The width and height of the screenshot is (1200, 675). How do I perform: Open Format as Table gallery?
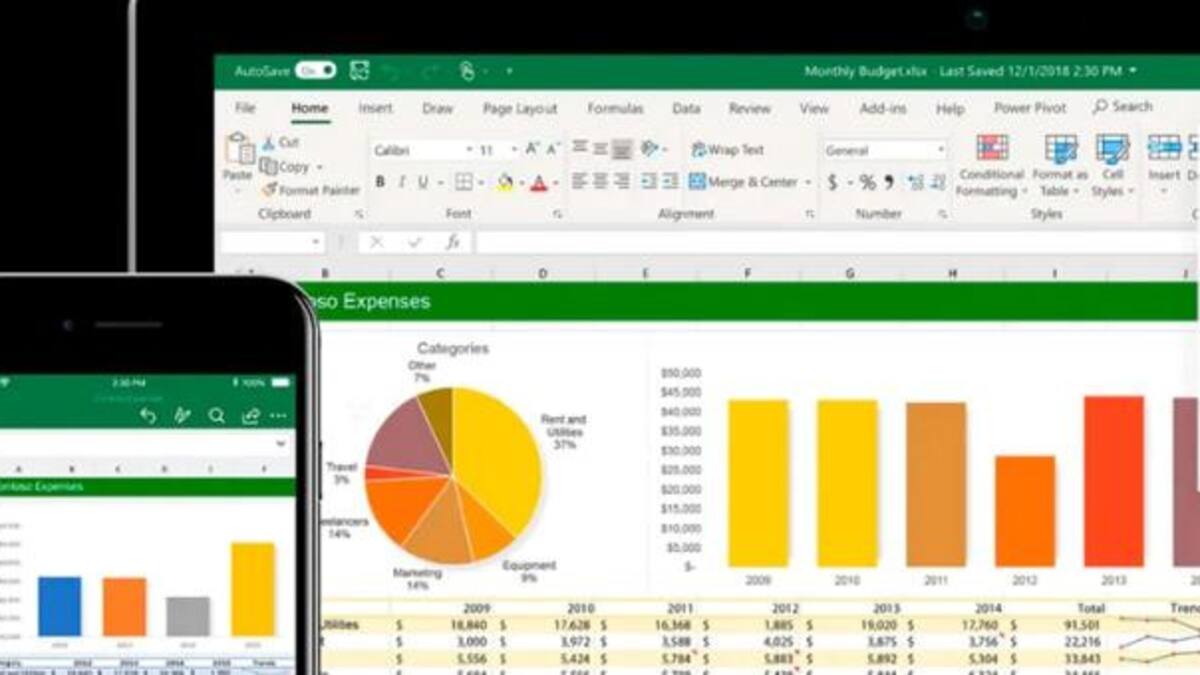coord(1060,166)
